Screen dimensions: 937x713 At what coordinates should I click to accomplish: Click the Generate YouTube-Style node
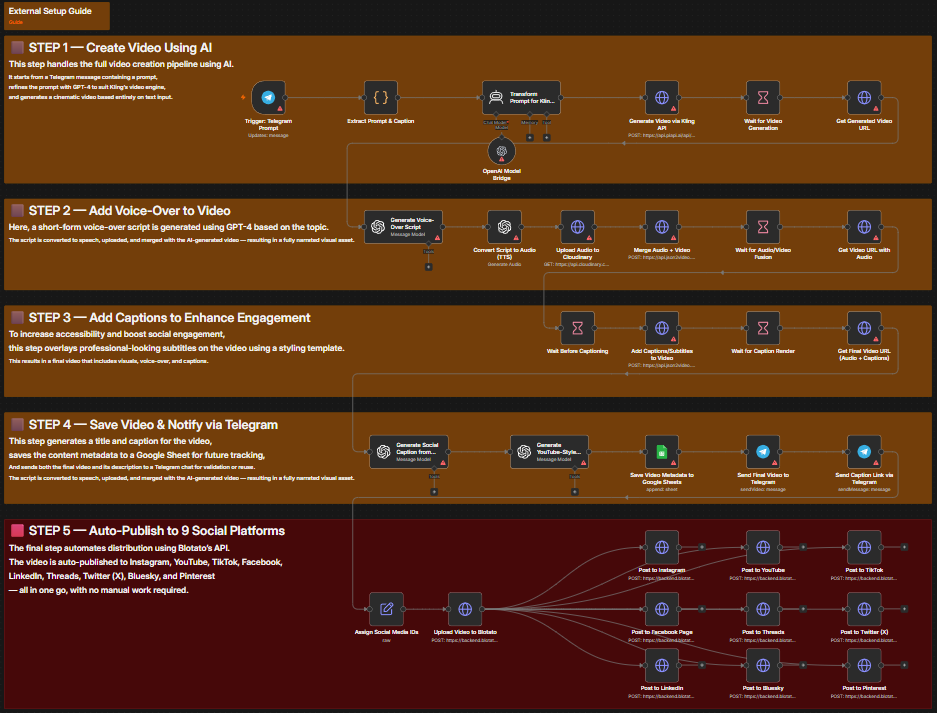pos(550,452)
